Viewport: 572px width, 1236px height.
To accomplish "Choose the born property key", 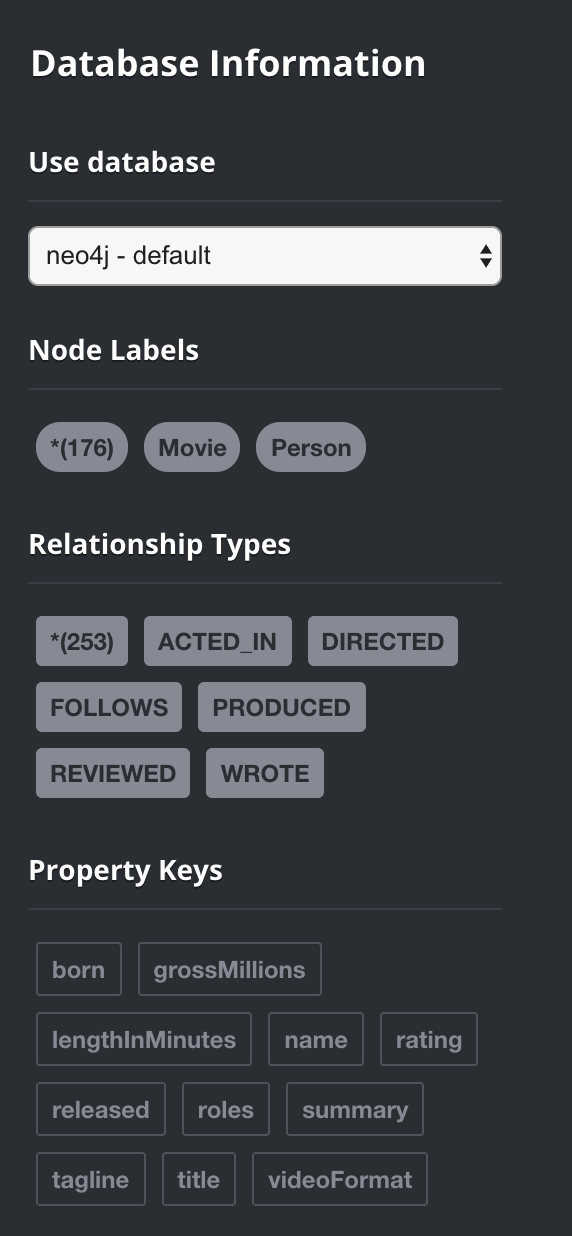I will pyautogui.click(x=79, y=969).
